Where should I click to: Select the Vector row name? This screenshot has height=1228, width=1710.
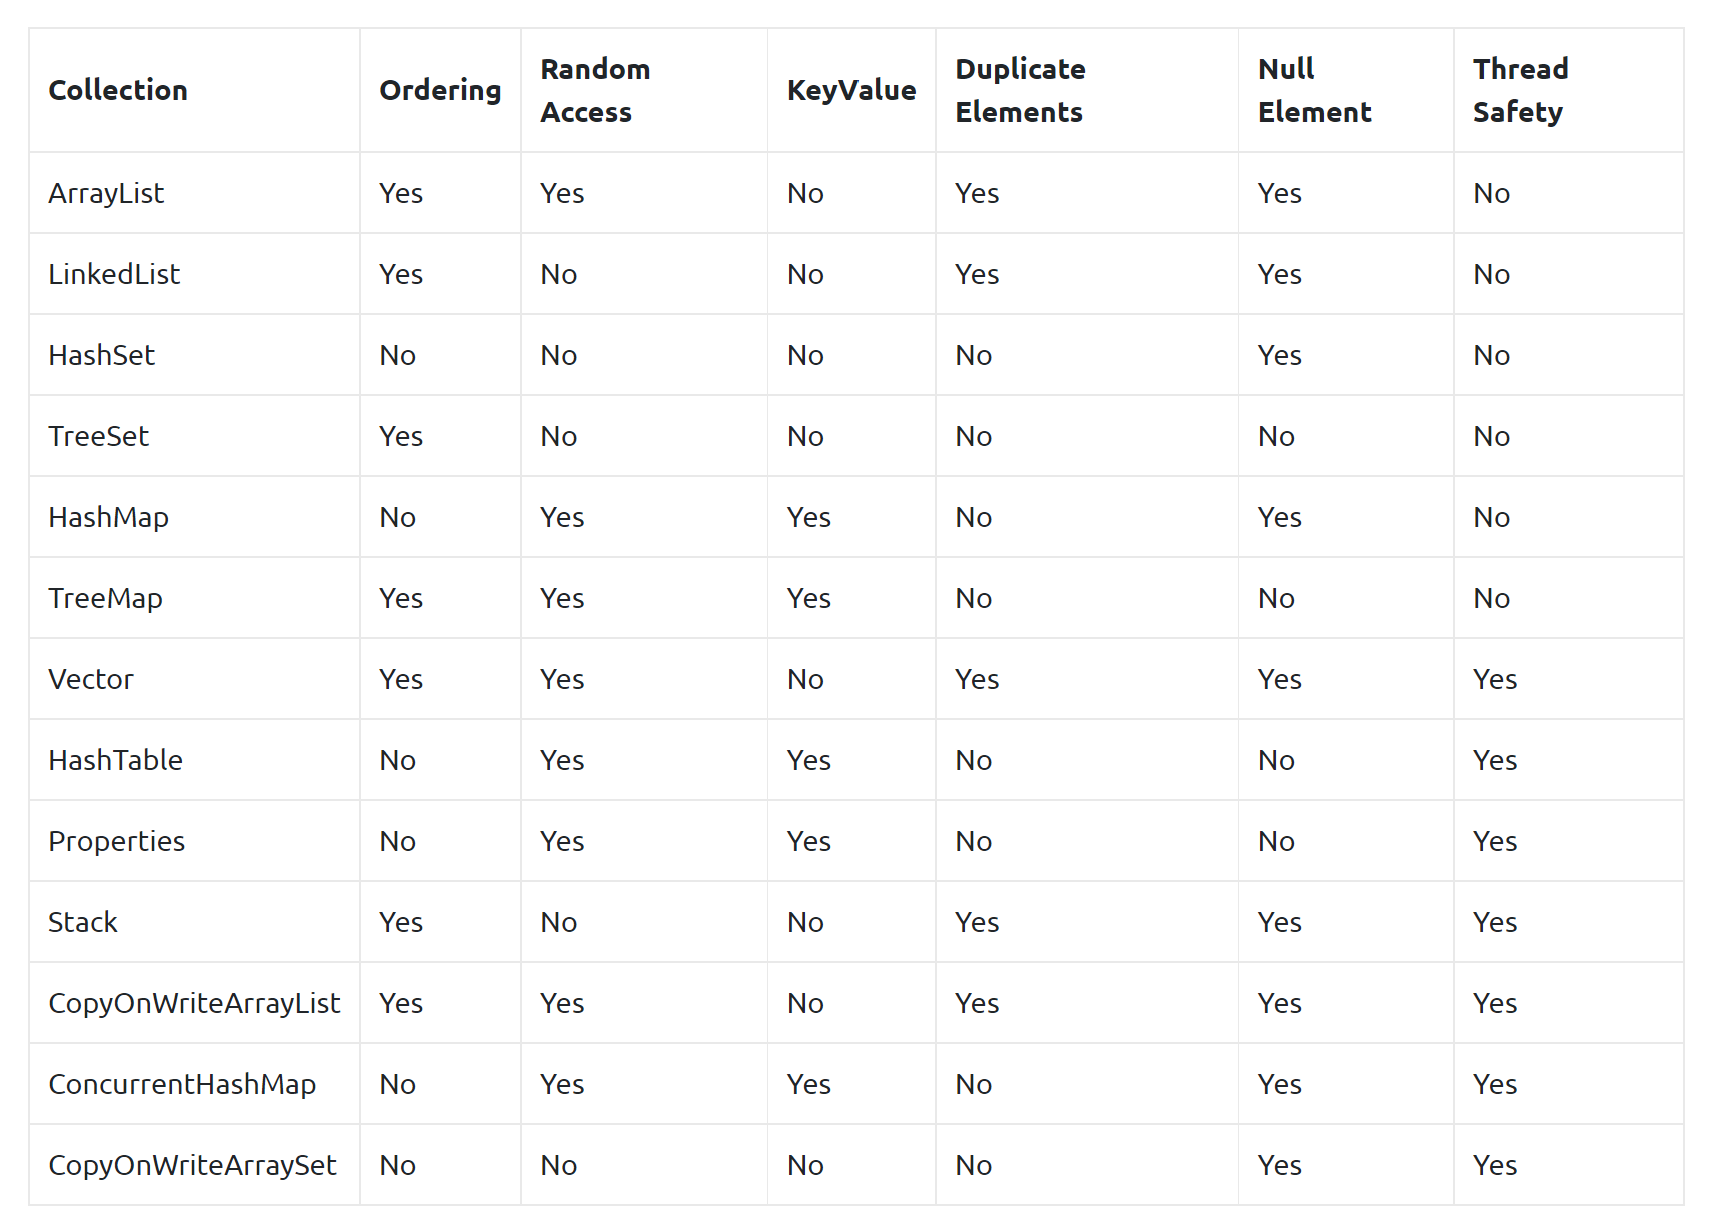(x=90, y=679)
